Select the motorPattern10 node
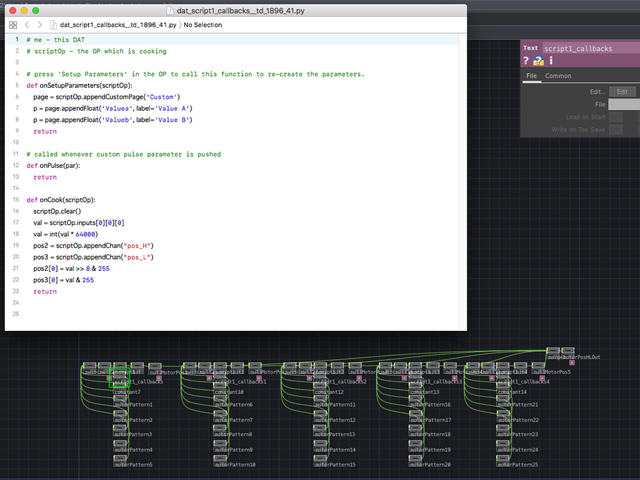The image size is (640, 480). click(220, 459)
